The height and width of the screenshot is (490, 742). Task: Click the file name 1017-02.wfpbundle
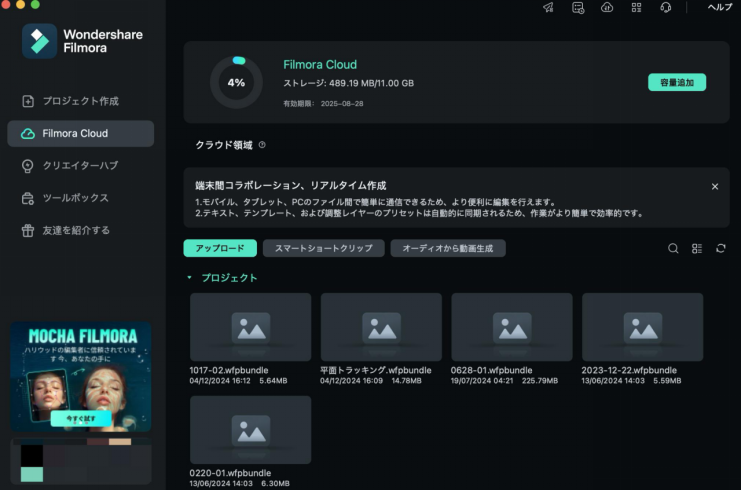229,370
